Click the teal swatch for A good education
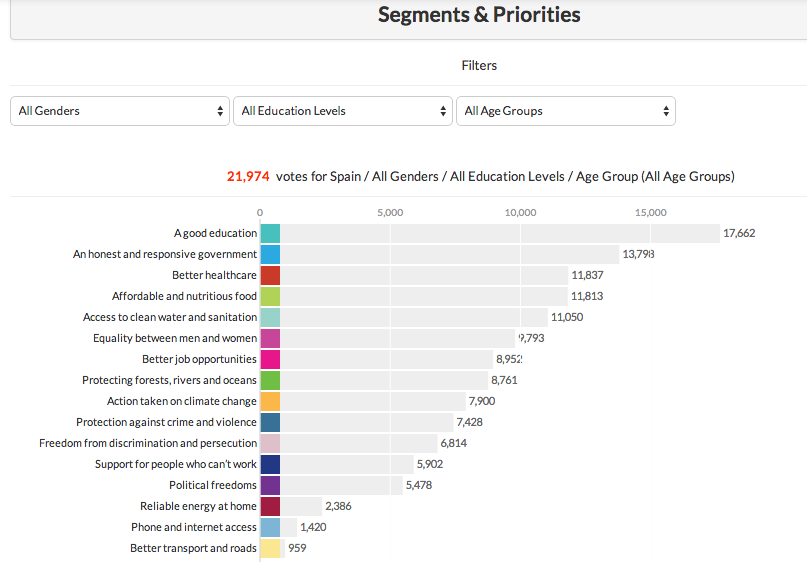 [270, 233]
